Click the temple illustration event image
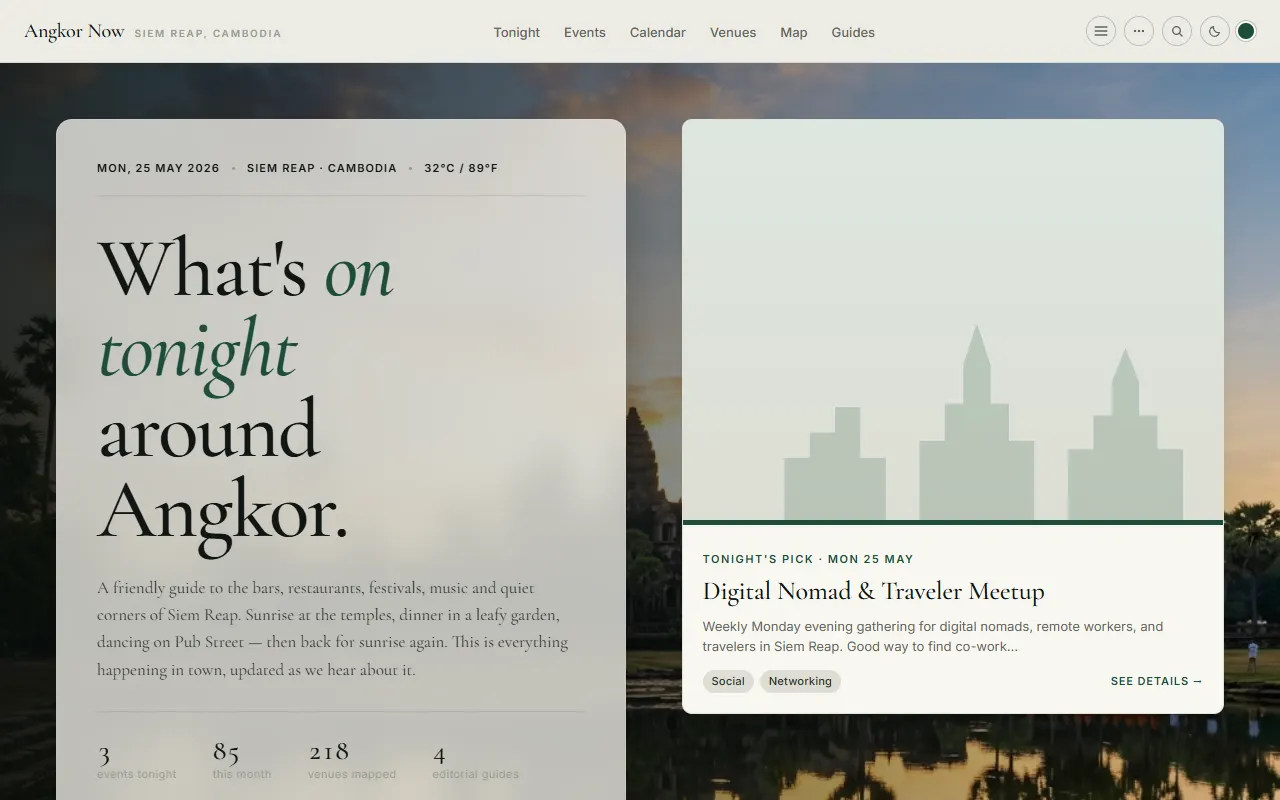This screenshot has height=800, width=1280. click(953, 320)
